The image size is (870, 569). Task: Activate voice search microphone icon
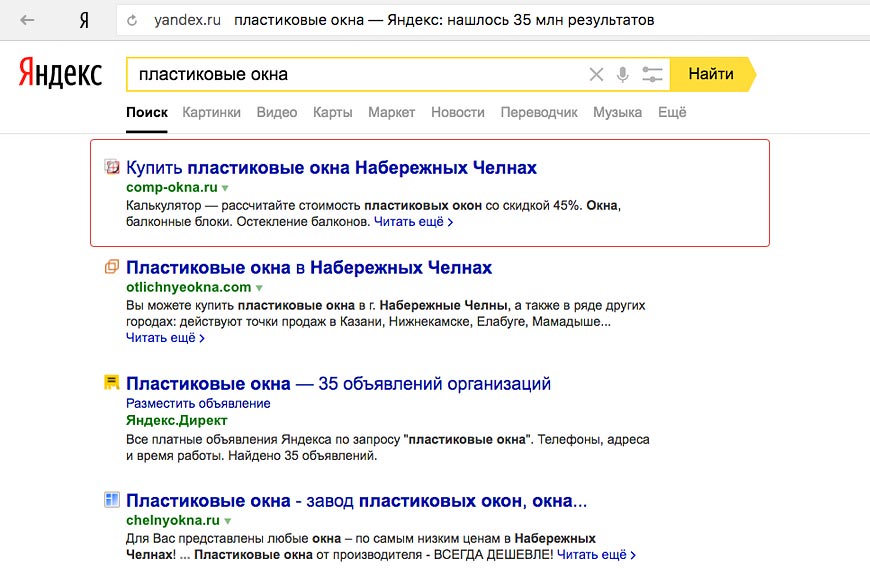623,74
